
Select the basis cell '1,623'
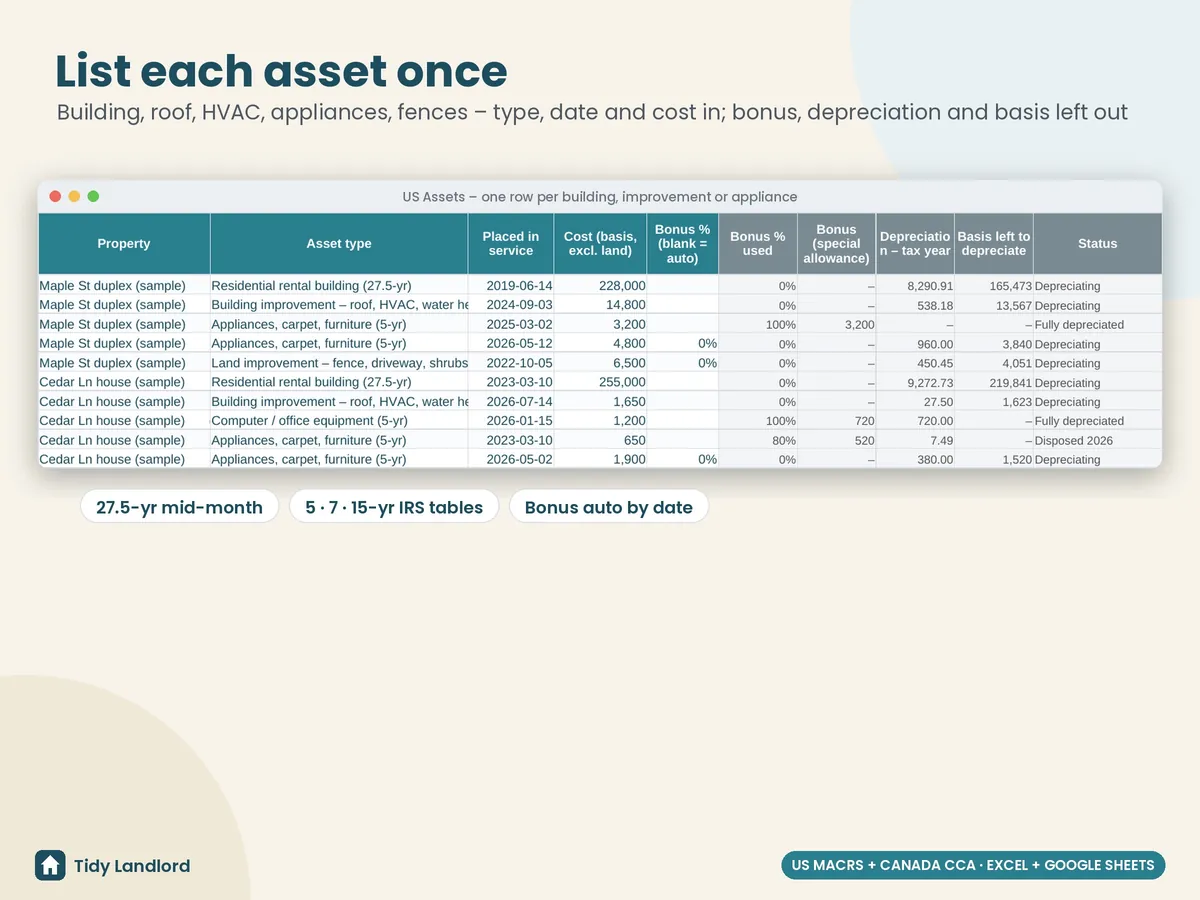point(994,402)
